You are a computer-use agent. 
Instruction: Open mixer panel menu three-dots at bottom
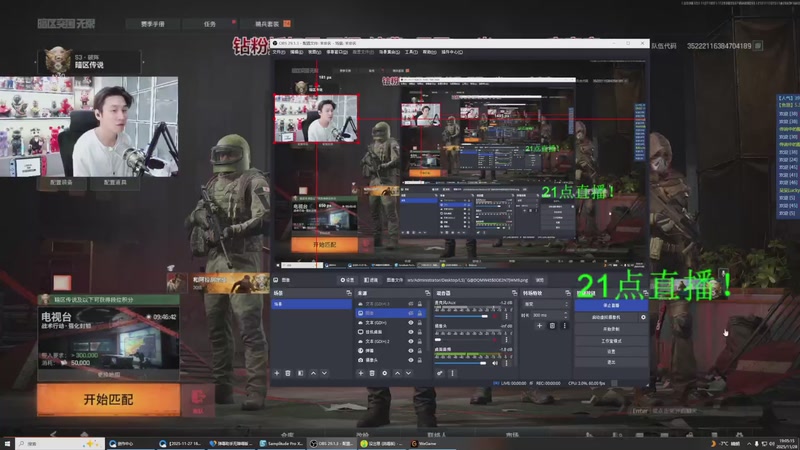pyautogui.click(x=452, y=373)
